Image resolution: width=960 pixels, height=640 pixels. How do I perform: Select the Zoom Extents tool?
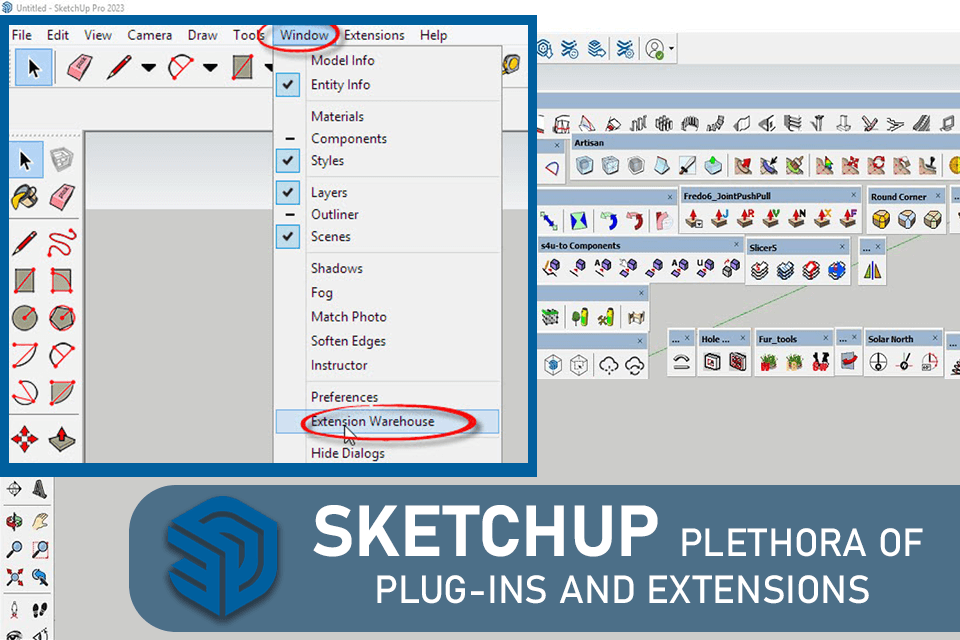click(x=14, y=577)
